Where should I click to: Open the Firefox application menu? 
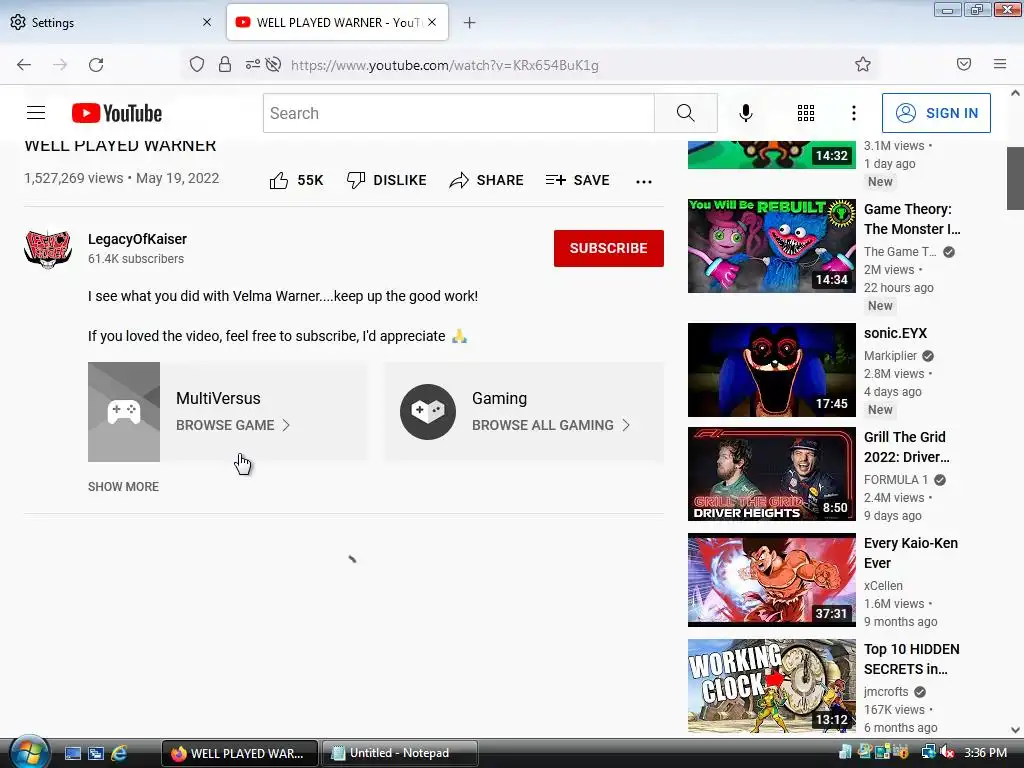[1000, 64]
